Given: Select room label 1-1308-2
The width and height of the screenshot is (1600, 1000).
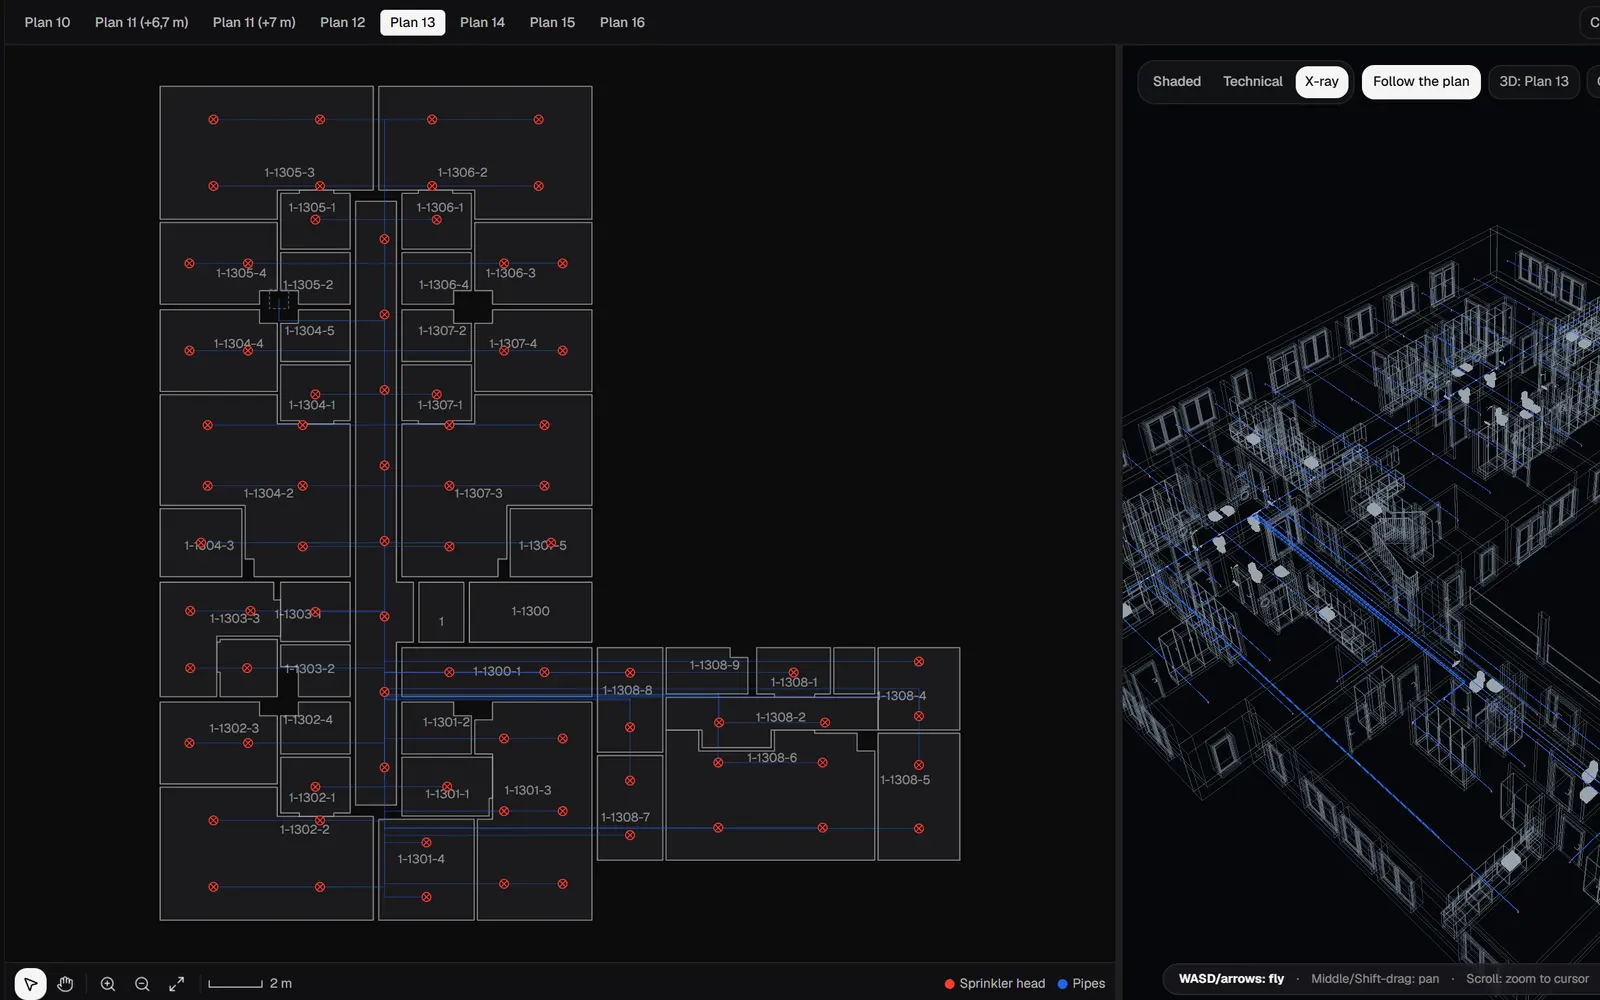Looking at the screenshot, I should 780,717.
